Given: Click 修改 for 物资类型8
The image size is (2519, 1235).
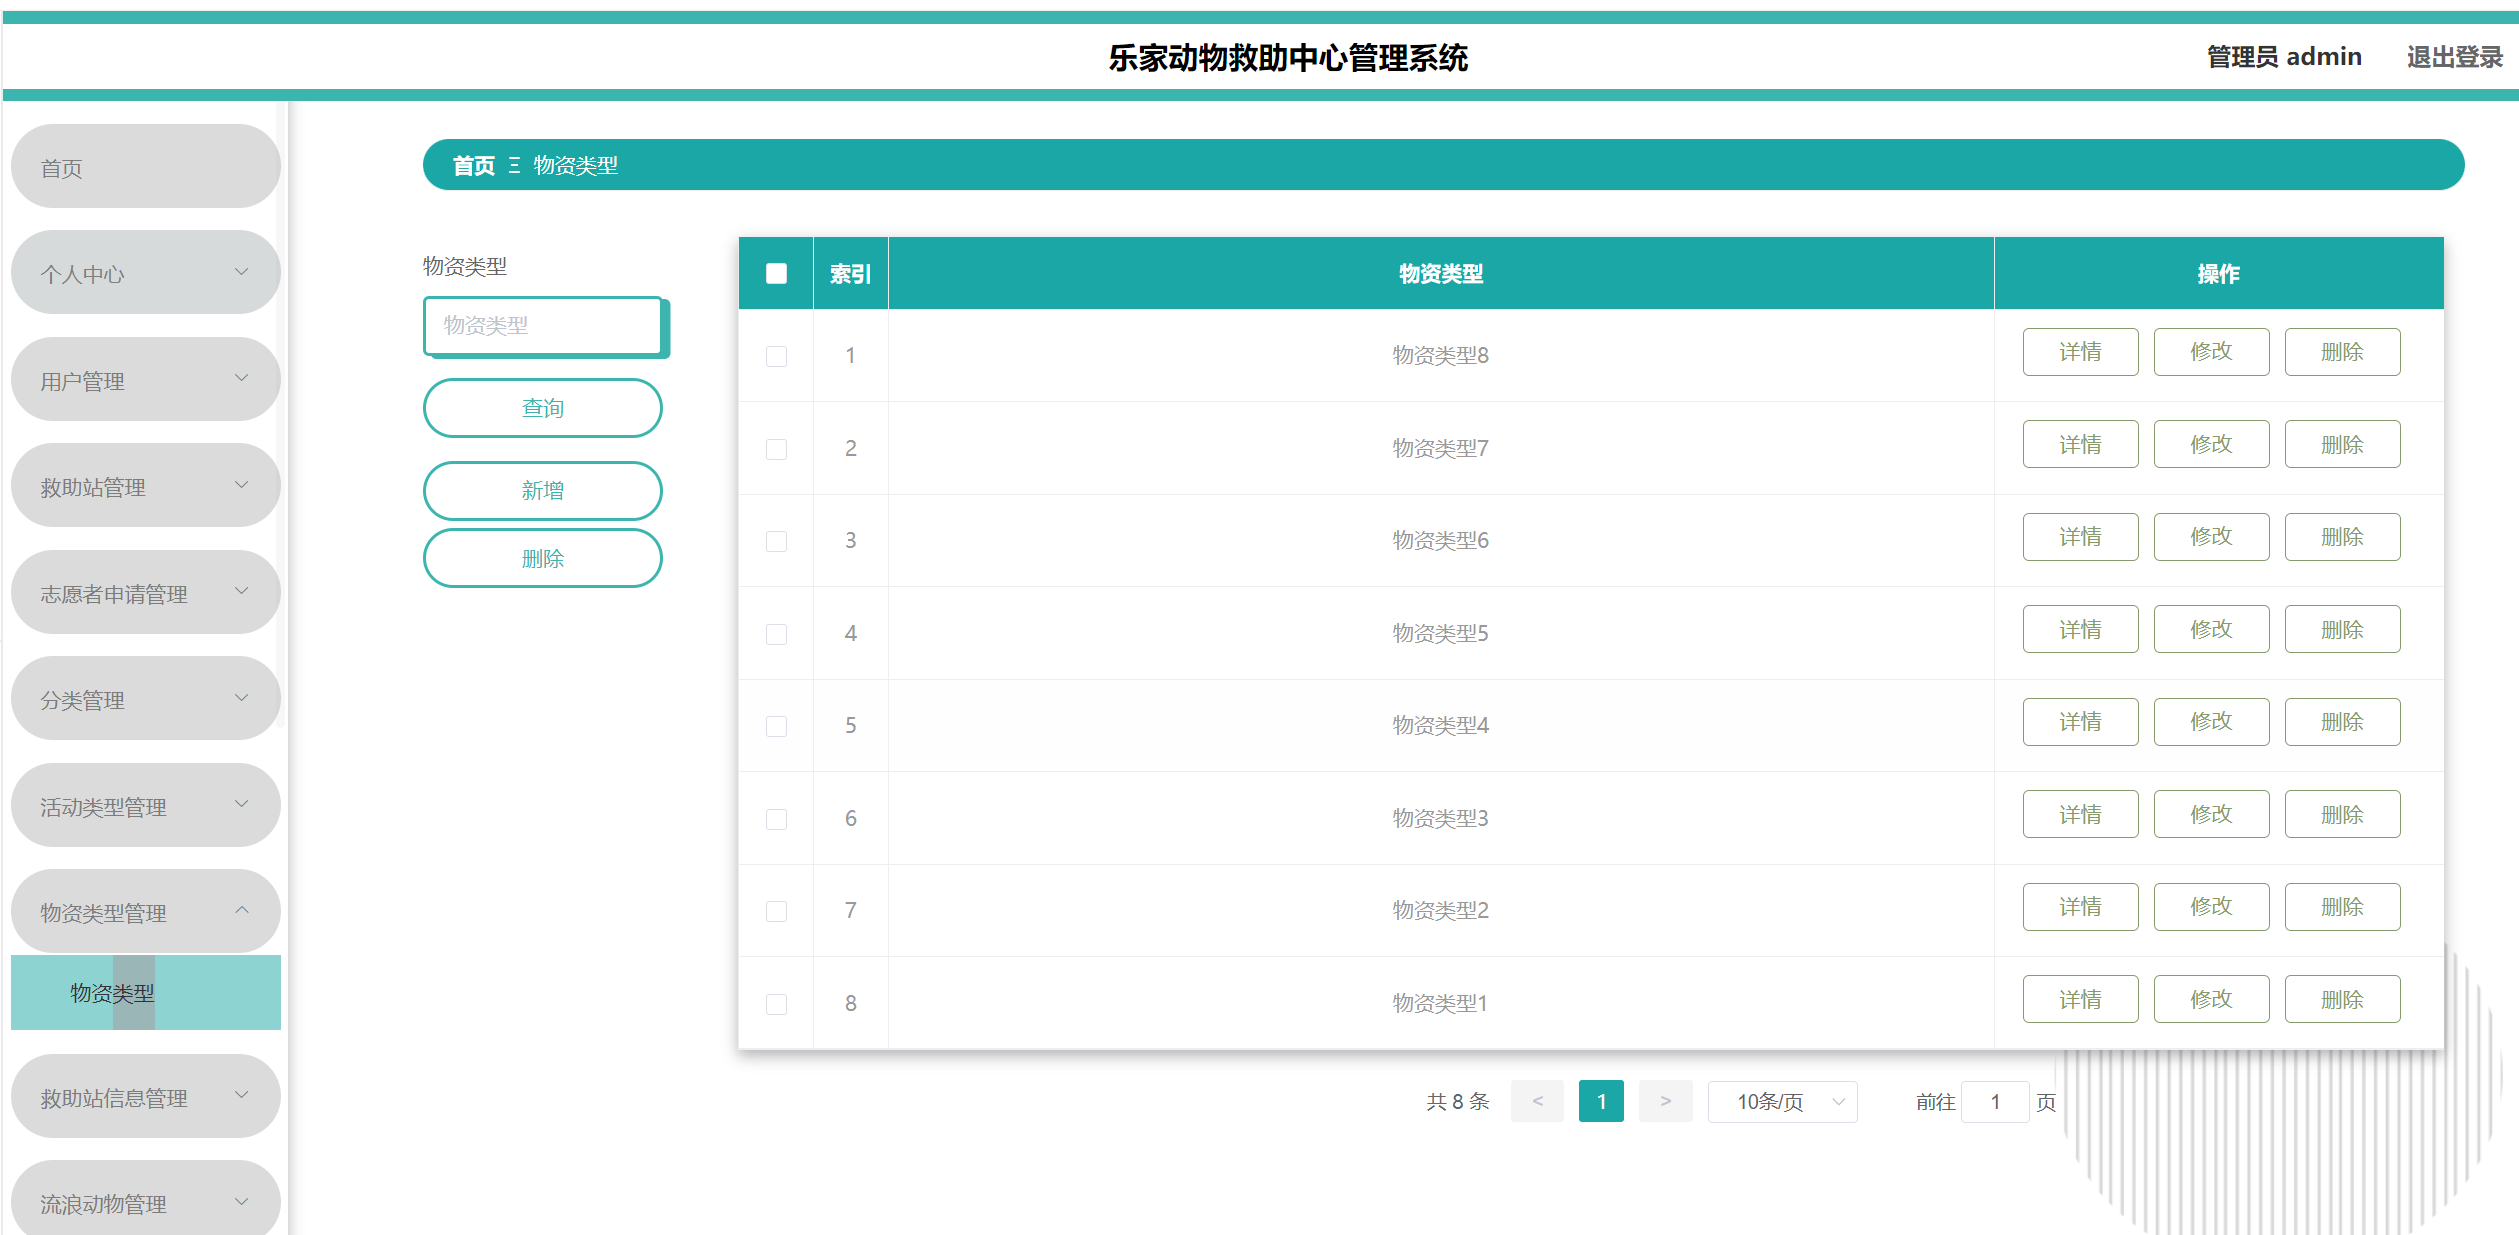Looking at the screenshot, I should pyautogui.click(x=2211, y=352).
